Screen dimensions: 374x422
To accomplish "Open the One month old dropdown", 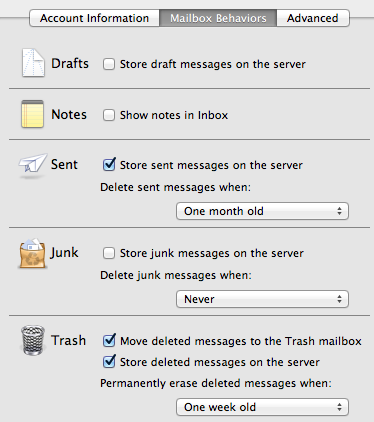I will click(x=262, y=211).
